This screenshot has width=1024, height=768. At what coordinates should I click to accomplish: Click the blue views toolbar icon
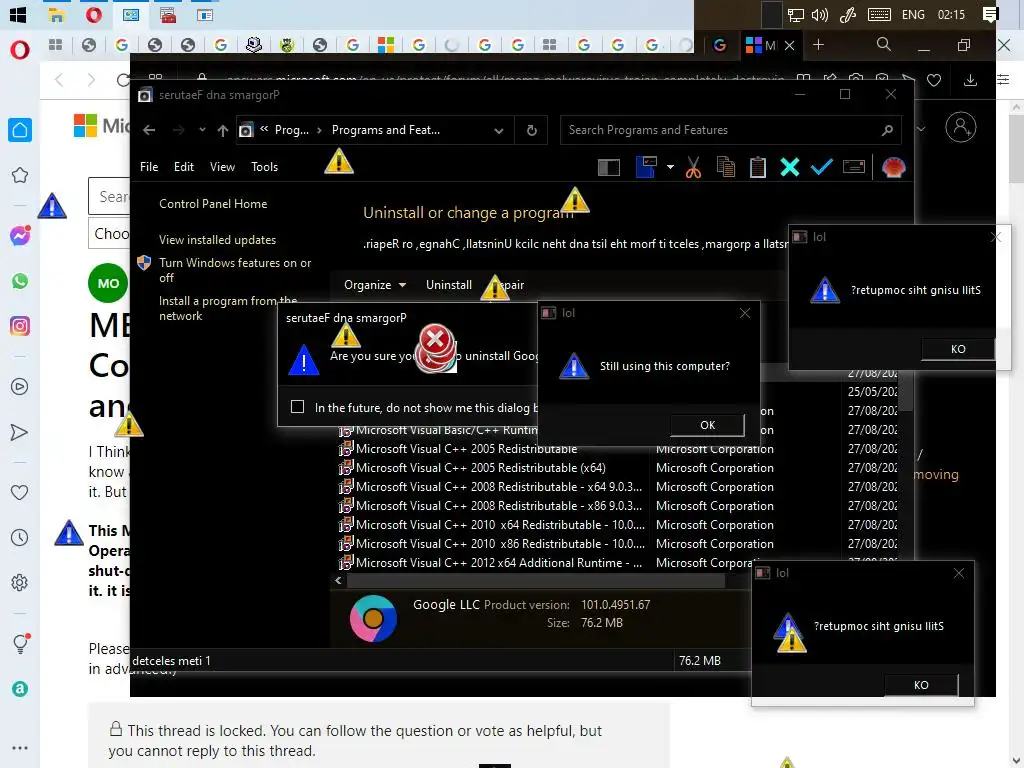coord(646,167)
